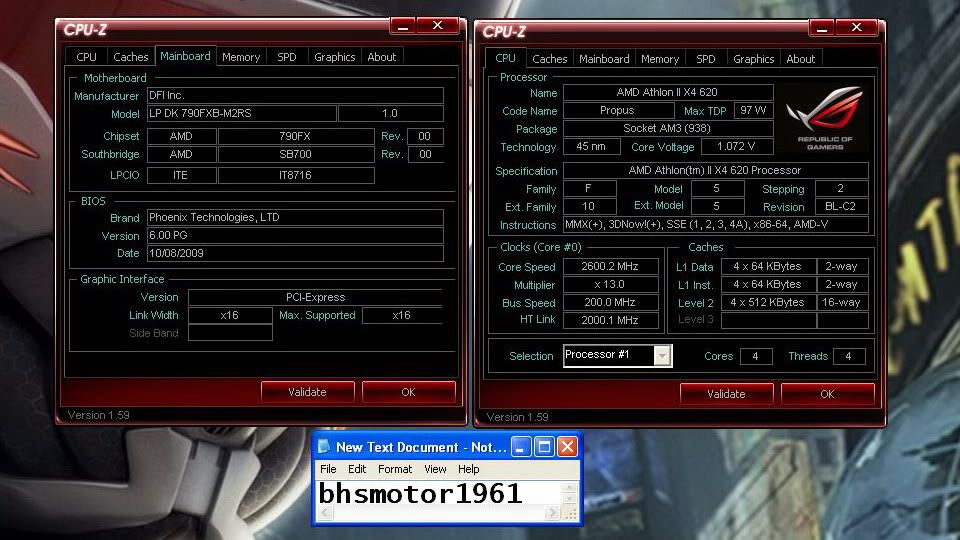Click the Name field AMD Athlon II X4 620

668,92
